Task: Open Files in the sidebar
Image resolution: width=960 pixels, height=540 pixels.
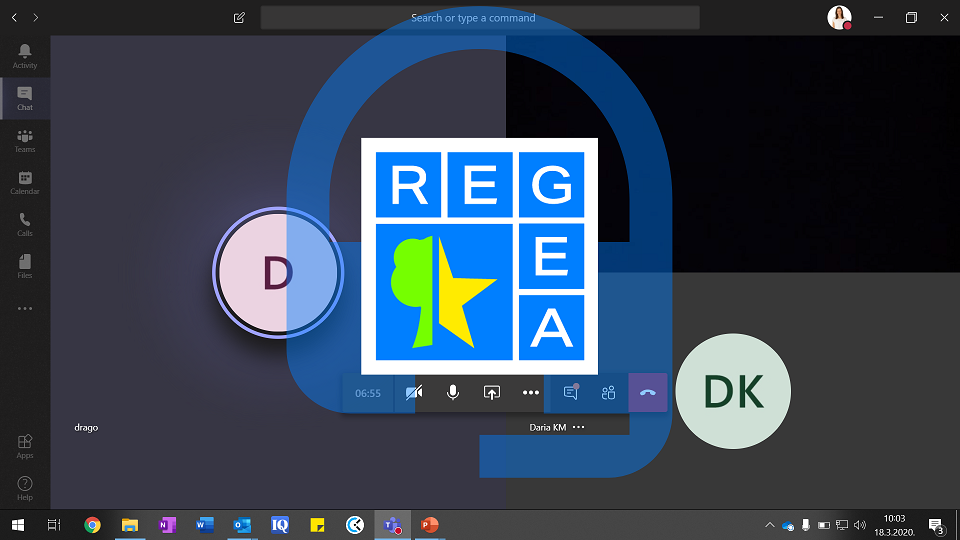Action: click(24, 266)
